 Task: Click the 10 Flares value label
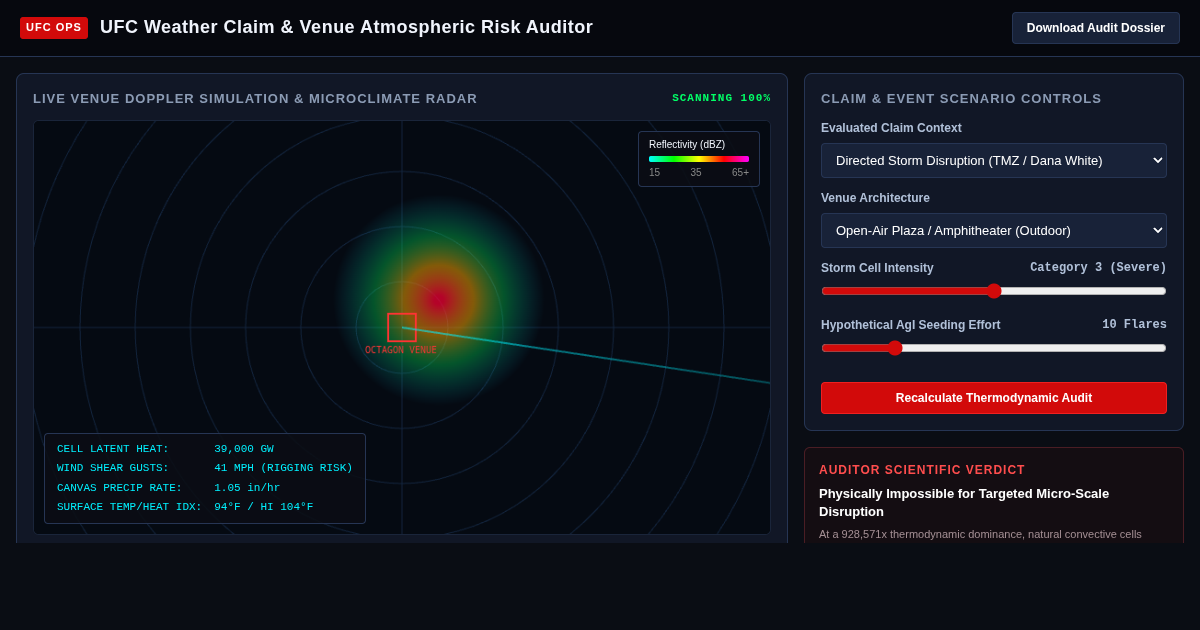pyautogui.click(x=1134, y=325)
